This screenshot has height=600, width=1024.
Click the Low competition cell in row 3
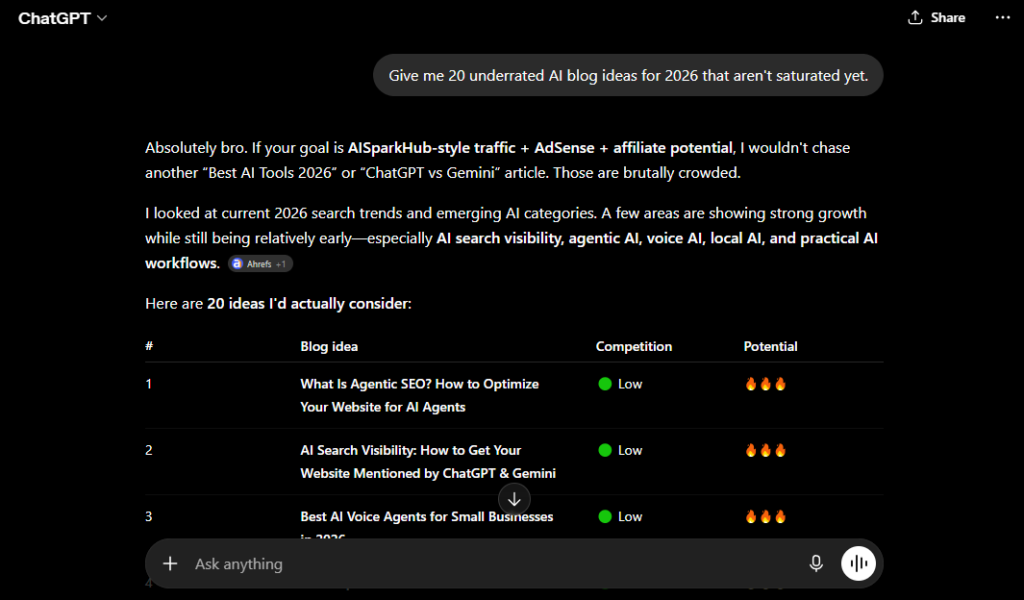point(620,516)
